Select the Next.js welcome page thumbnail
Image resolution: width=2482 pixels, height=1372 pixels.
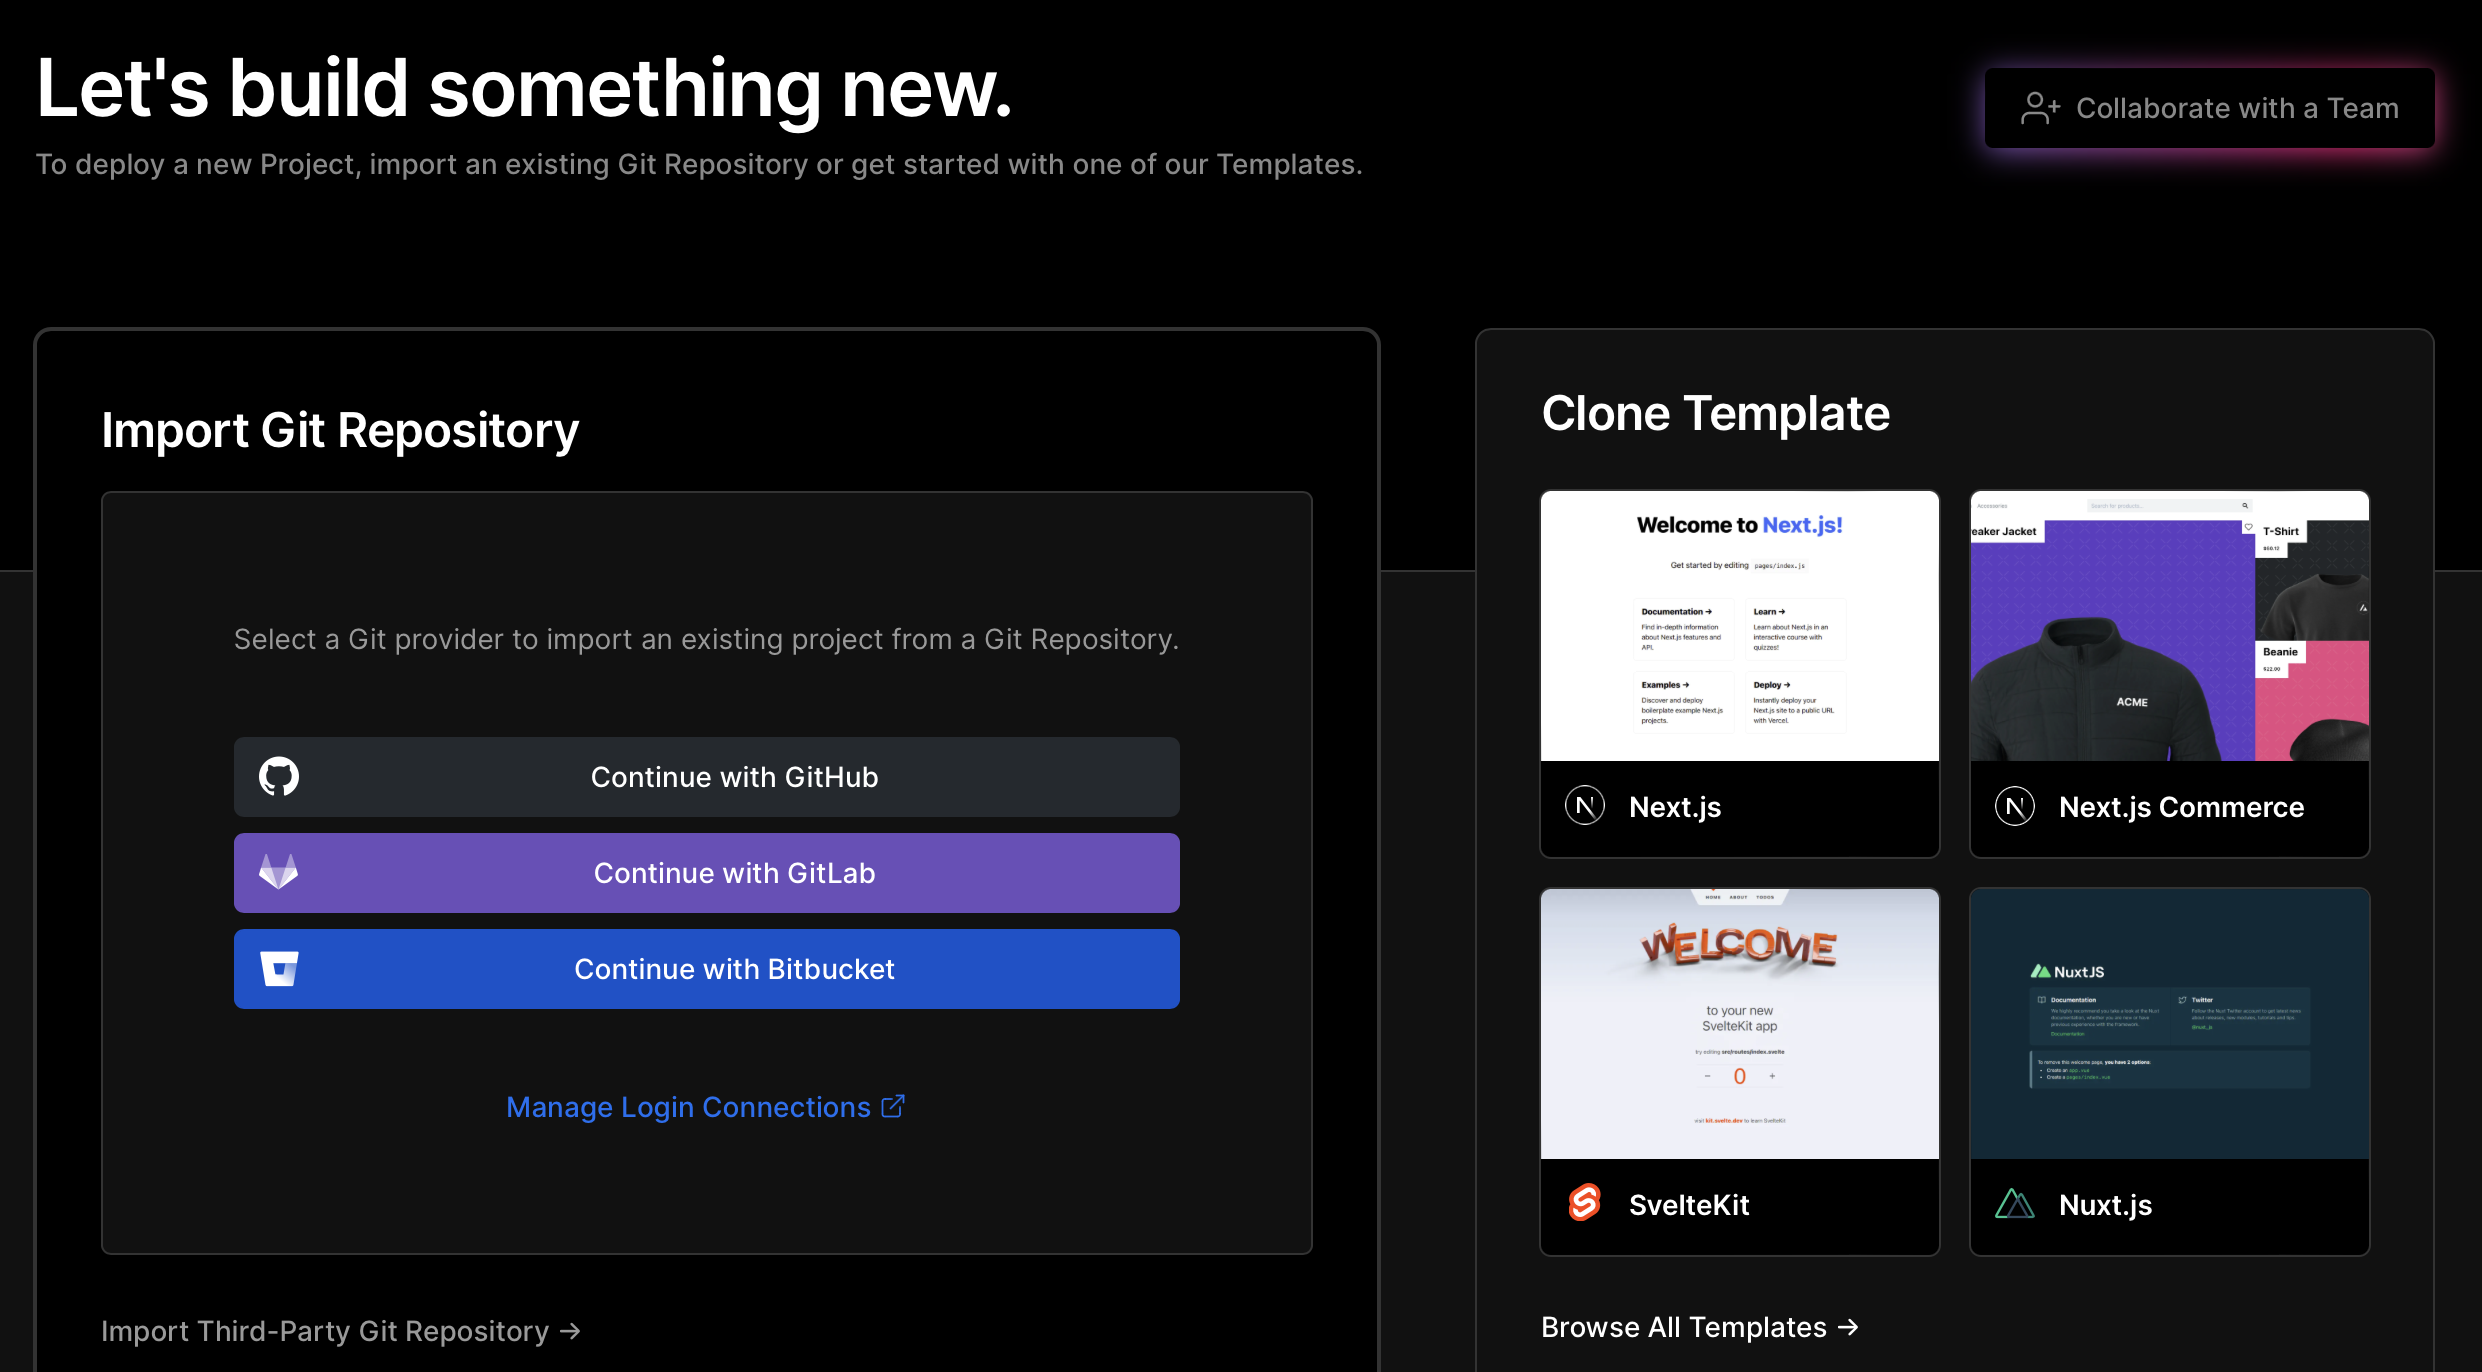tap(1739, 626)
